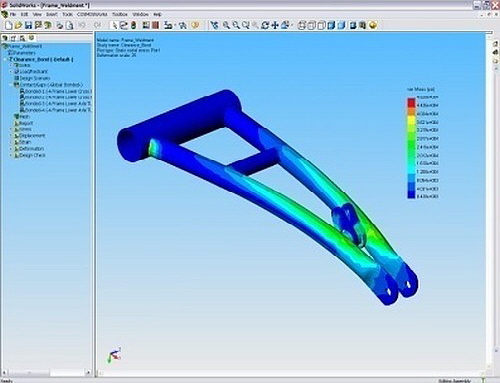Click the Hidden Lines Removed icon
500x383 pixels.
point(321,25)
